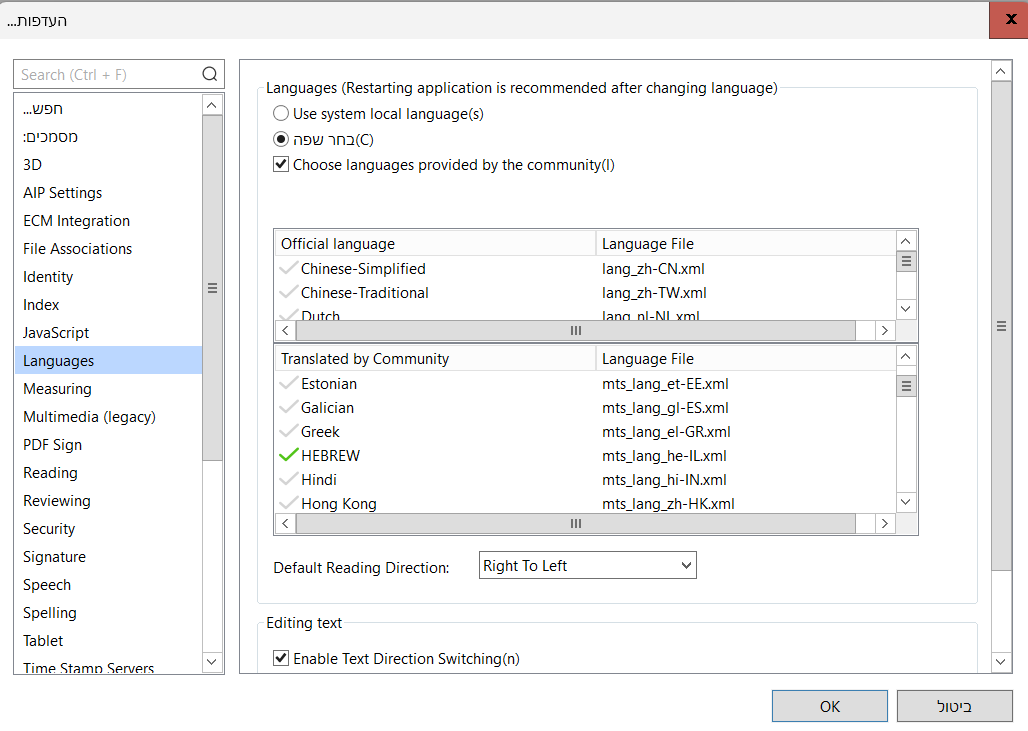Image resolution: width=1028 pixels, height=731 pixels.
Task: Click up arrow of category sidebar scrollbar
Action: click(x=212, y=105)
